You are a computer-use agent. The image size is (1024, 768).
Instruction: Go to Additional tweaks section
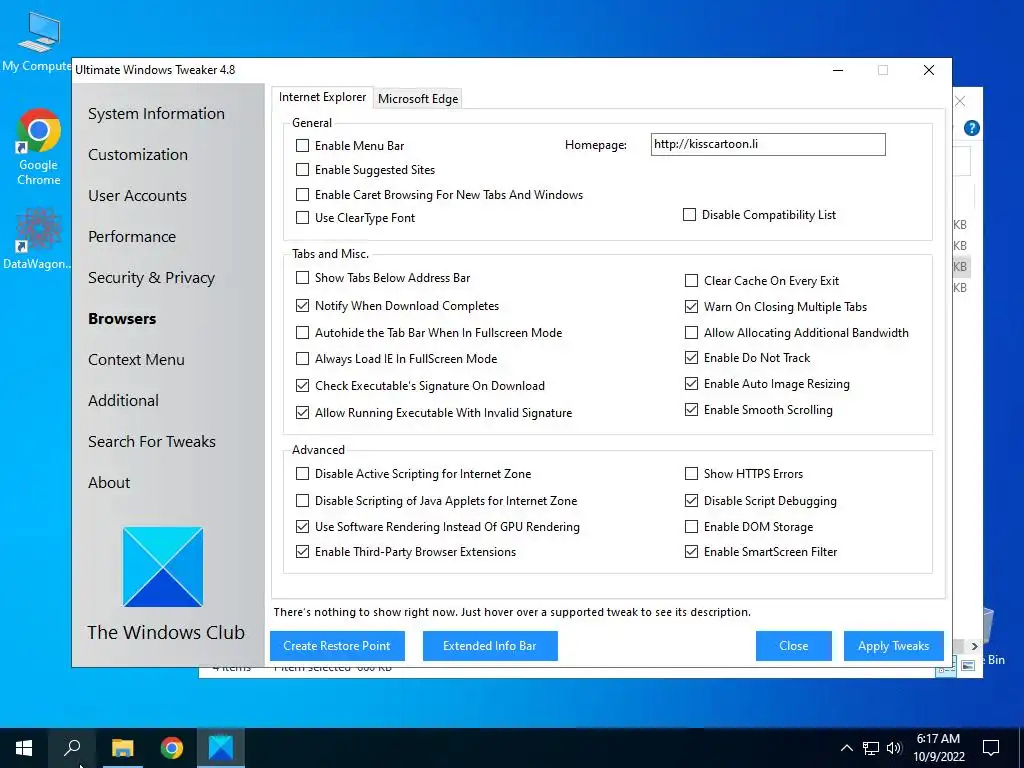[123, 400]
